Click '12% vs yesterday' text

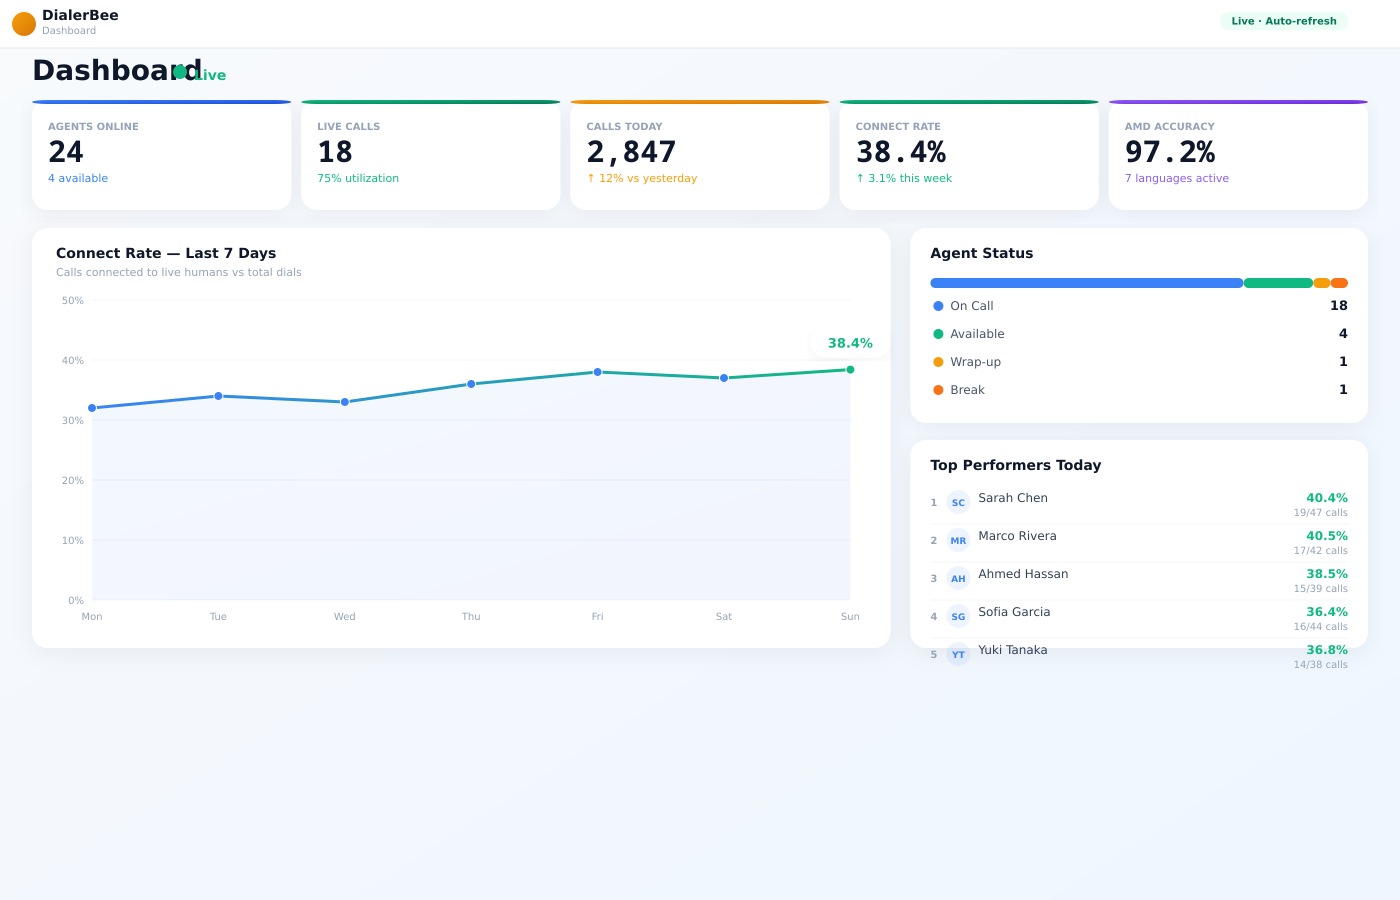[642, 178]
